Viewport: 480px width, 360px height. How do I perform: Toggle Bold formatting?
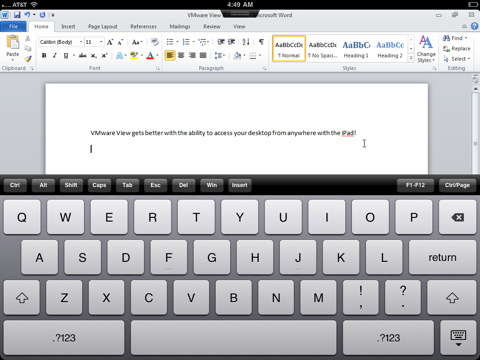pos(44,56)
